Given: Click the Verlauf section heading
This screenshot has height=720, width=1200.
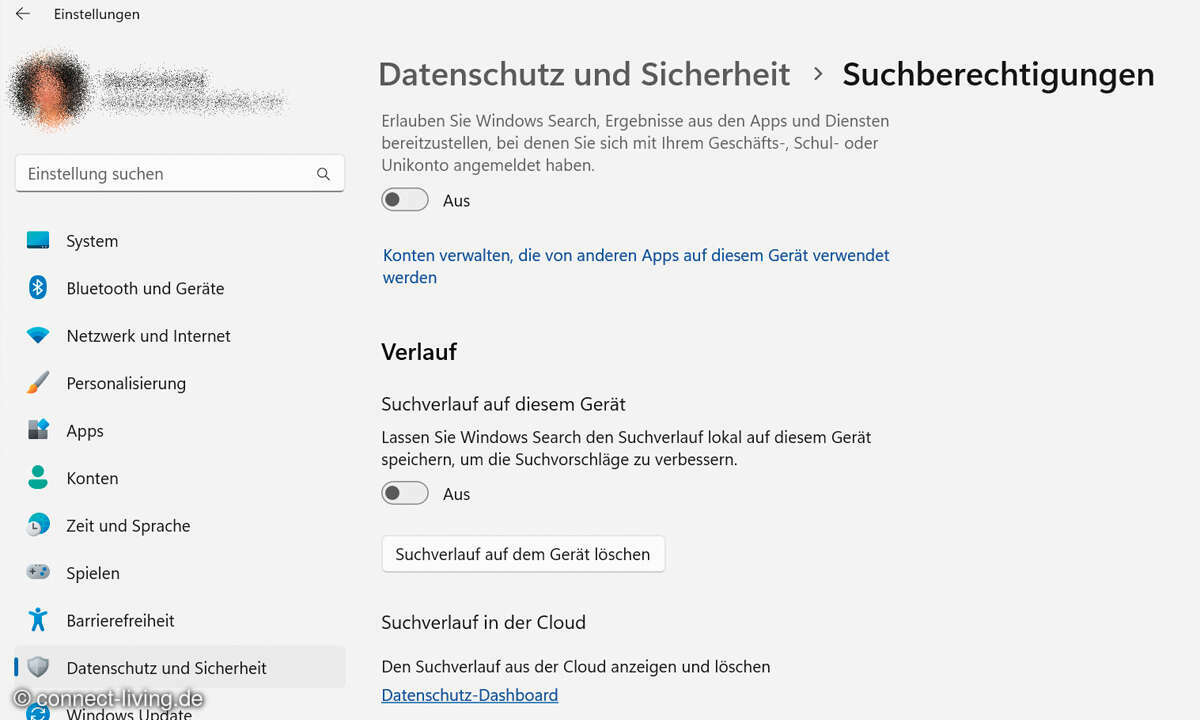Looking at the screenshot, I should point(419,352).
